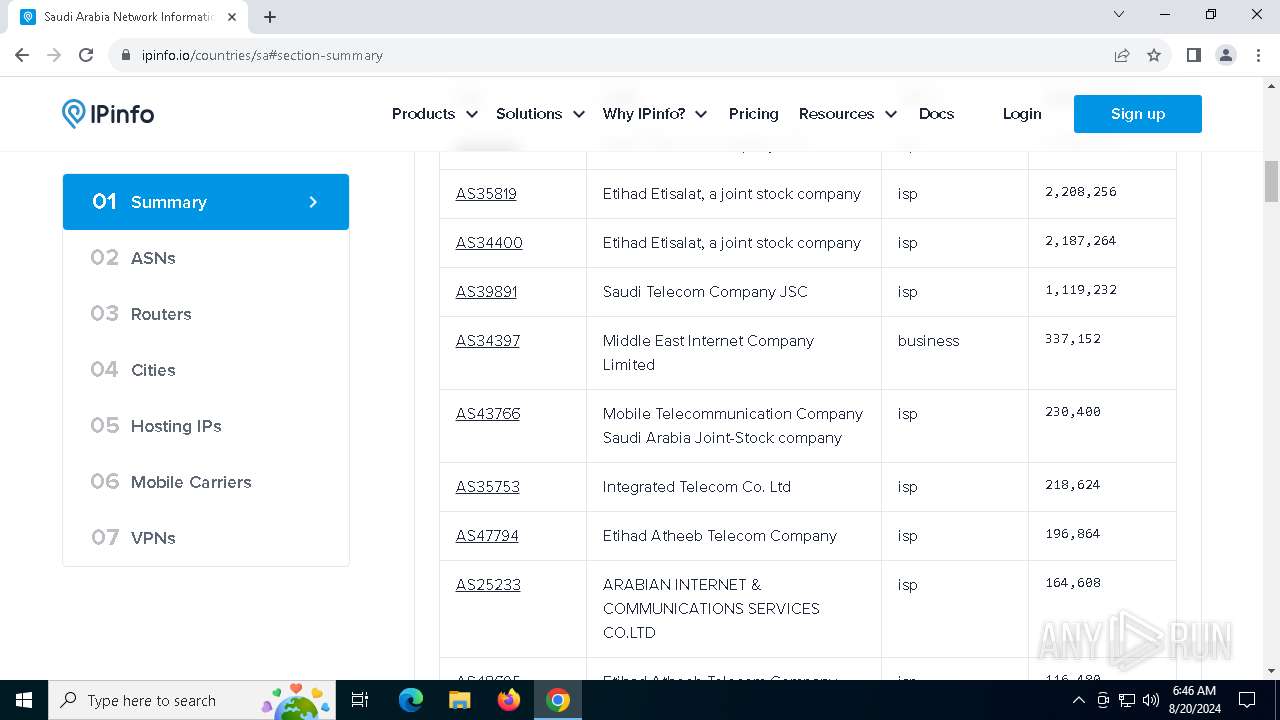
Task: Open File Explorer from taskbar
Action: tap(460, 700)
